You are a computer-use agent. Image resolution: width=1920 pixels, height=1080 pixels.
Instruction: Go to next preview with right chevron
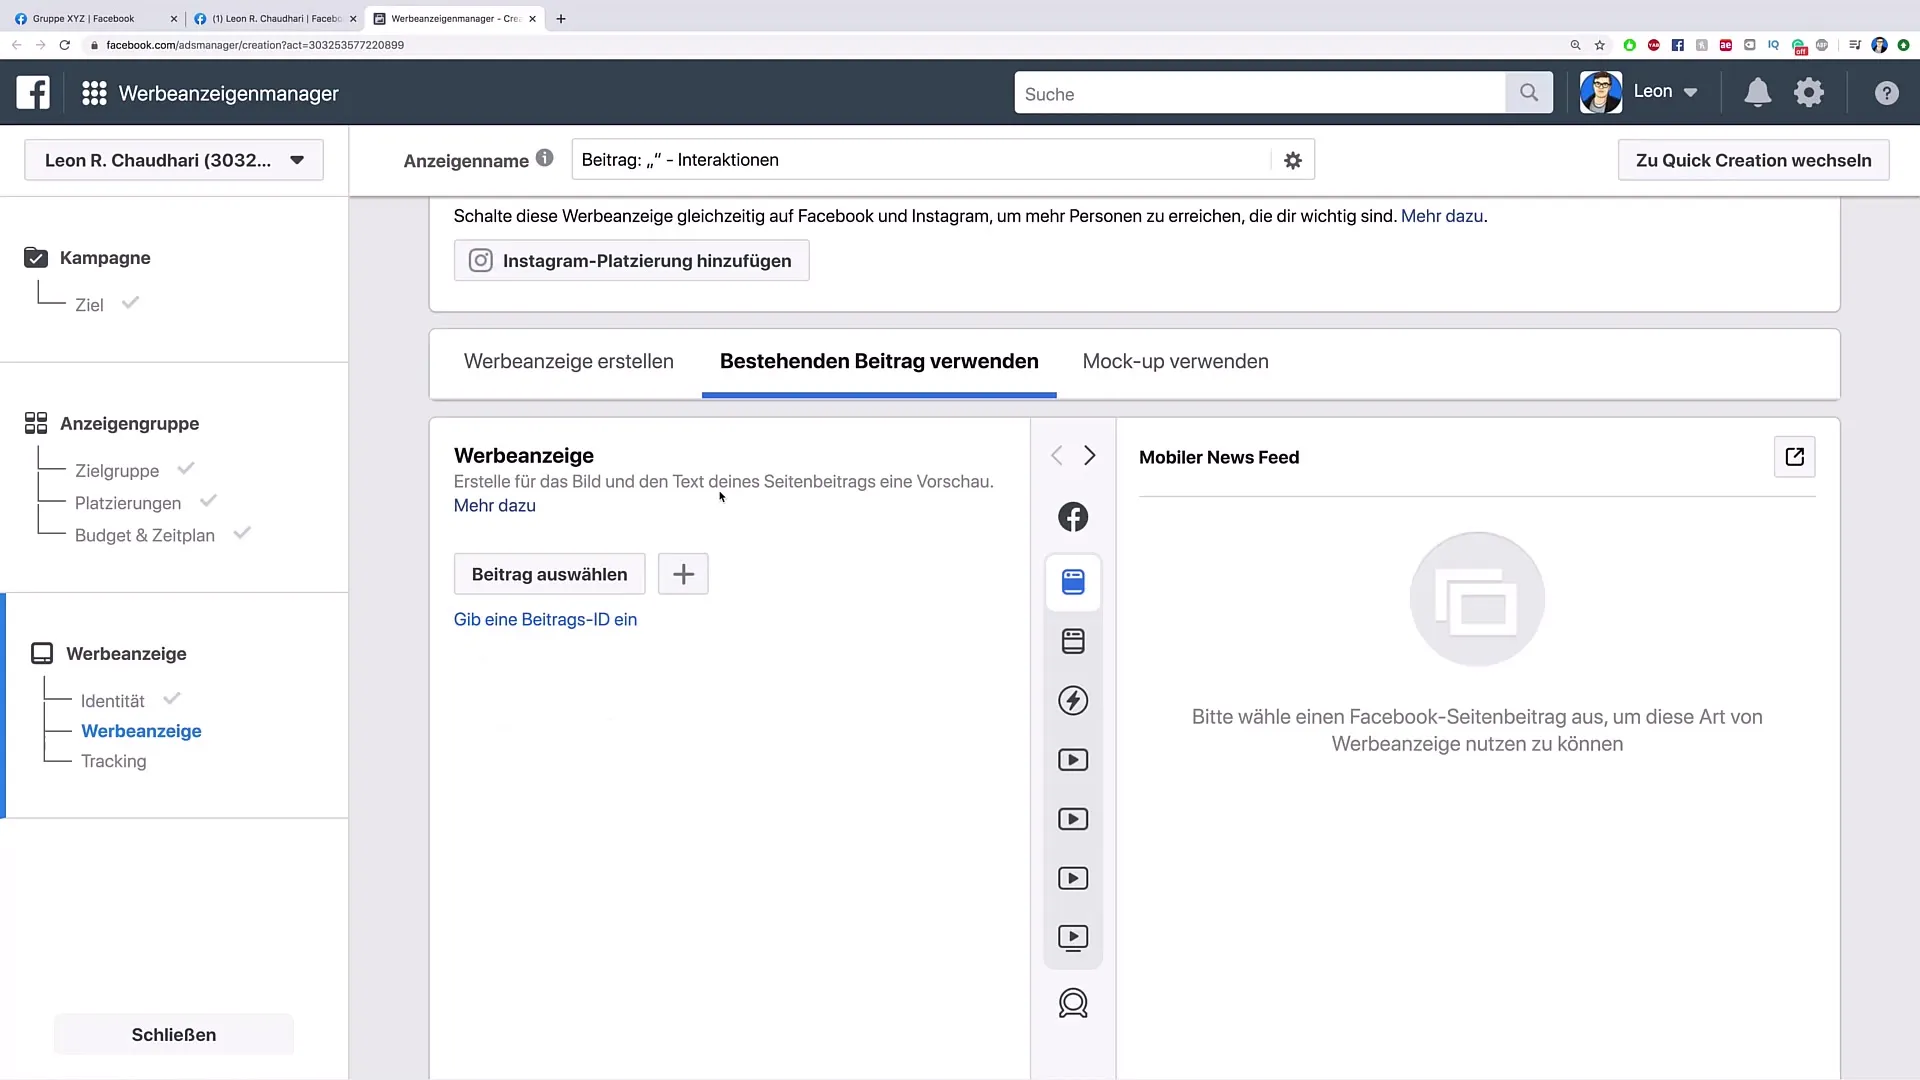[1090, 456]
